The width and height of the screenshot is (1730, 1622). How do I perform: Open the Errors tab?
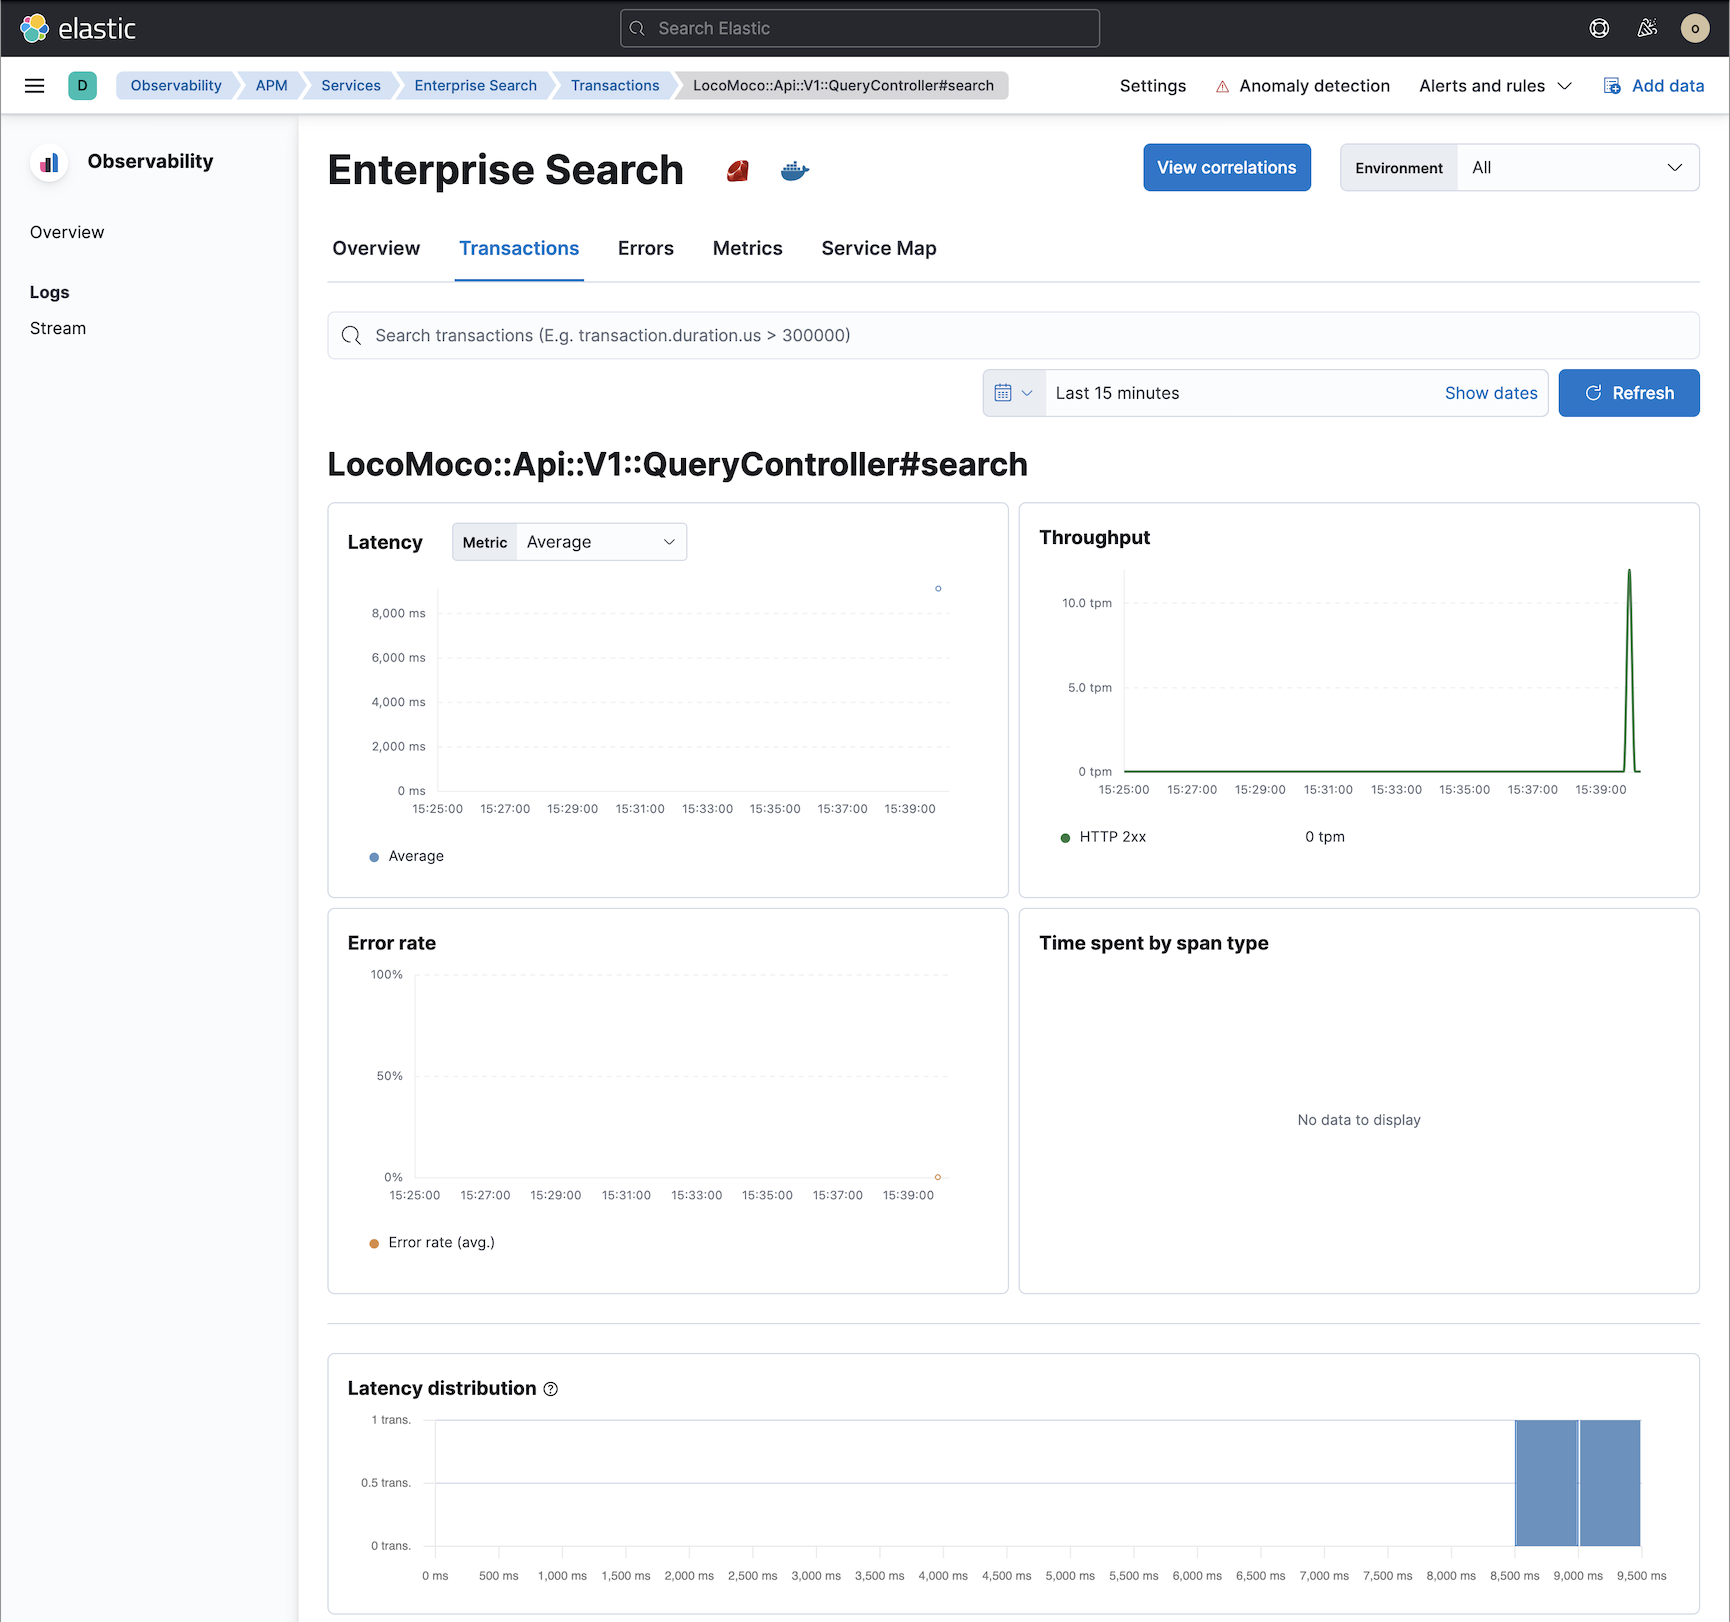[645, 248]
